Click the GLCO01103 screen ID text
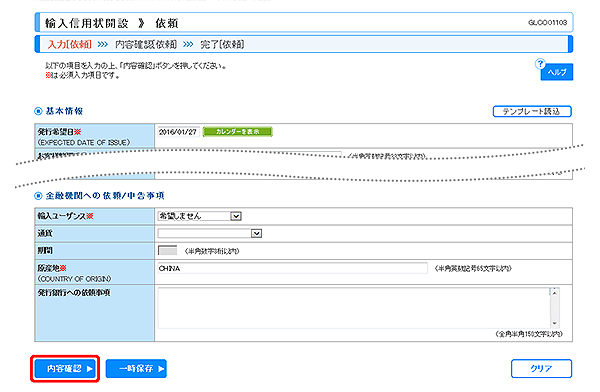This screenshot has width=600, height=392. [547, 23]
